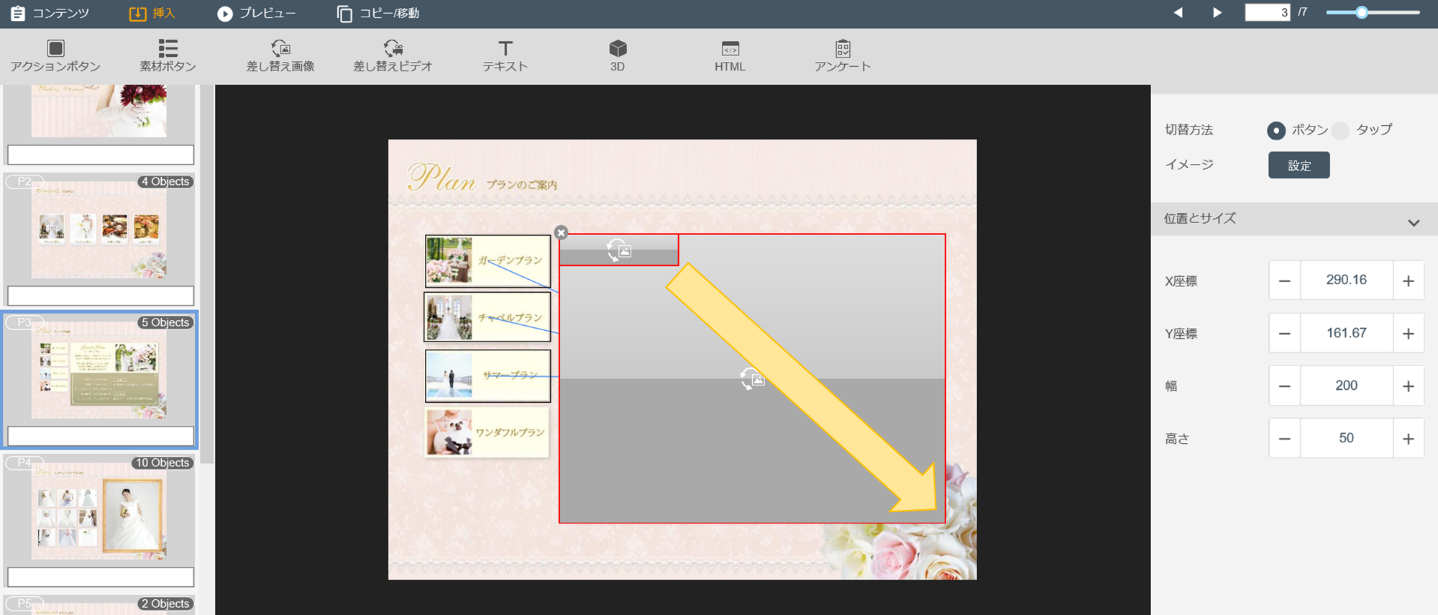
Task: Select the P4 page thumbnail
Action: [99, 510]
